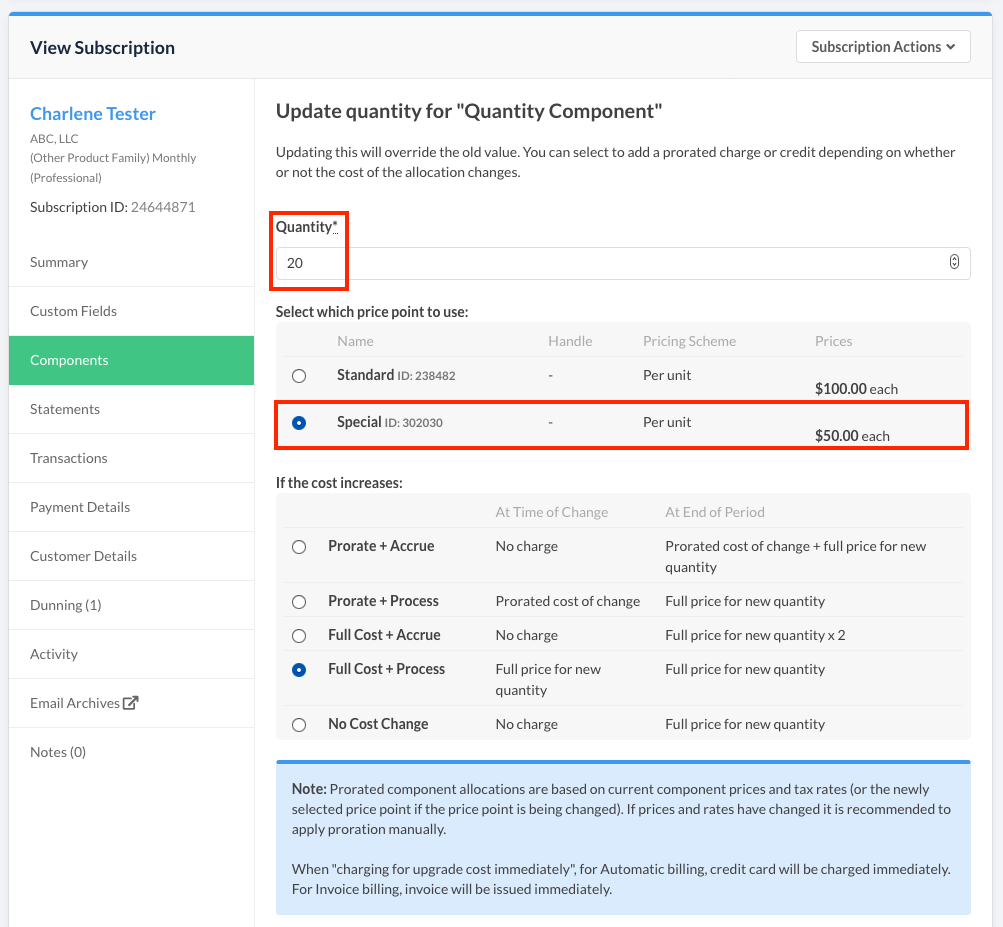
Task: Select the Special price point radio
Action: [x=298, y=423]
